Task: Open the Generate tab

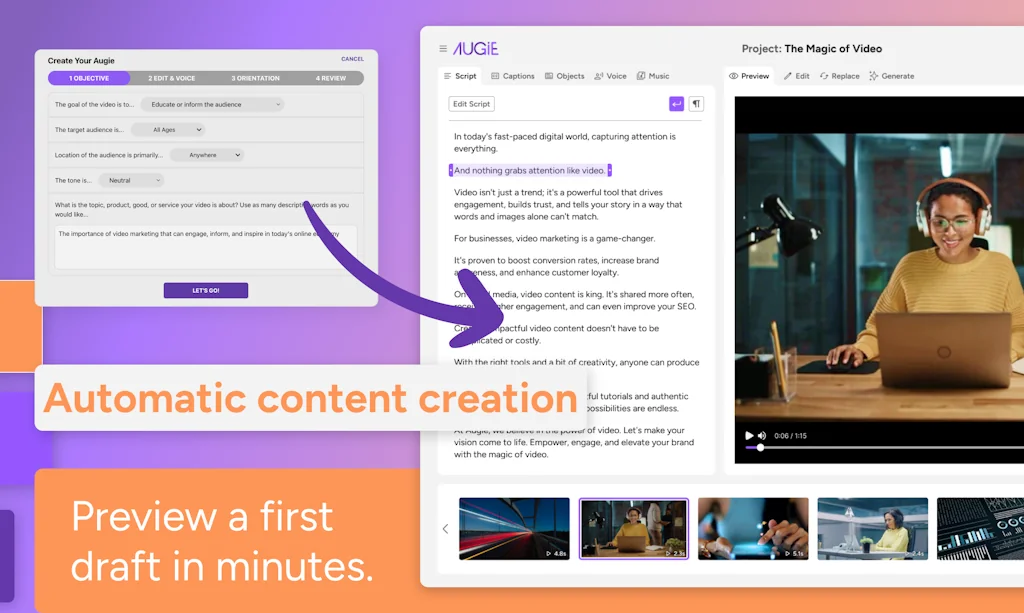Action: pos(892,76)
